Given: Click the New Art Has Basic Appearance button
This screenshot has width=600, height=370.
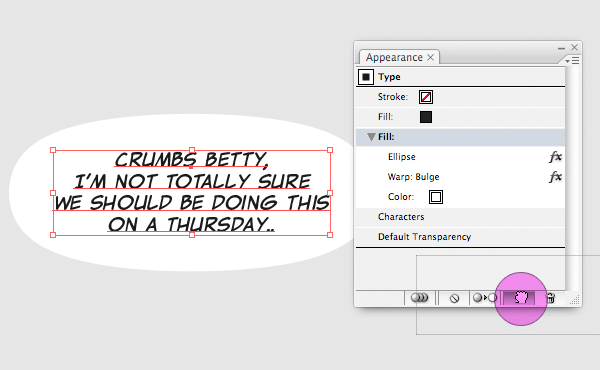Looking at the screenshot, I should [419, 298].
